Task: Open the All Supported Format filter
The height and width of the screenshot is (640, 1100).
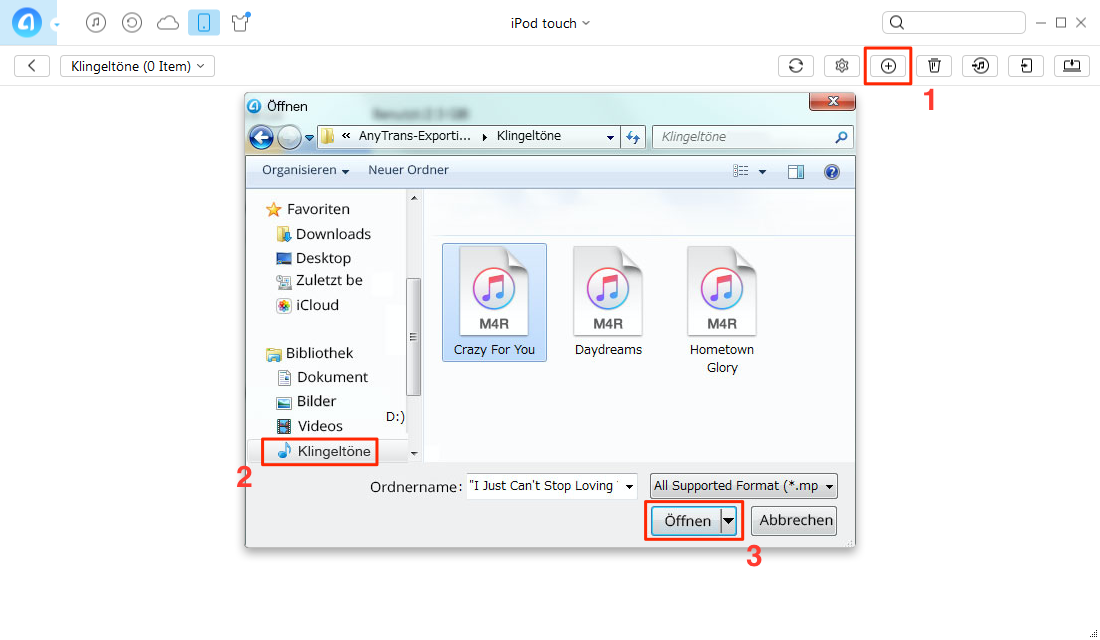Action: click(744, 486)
